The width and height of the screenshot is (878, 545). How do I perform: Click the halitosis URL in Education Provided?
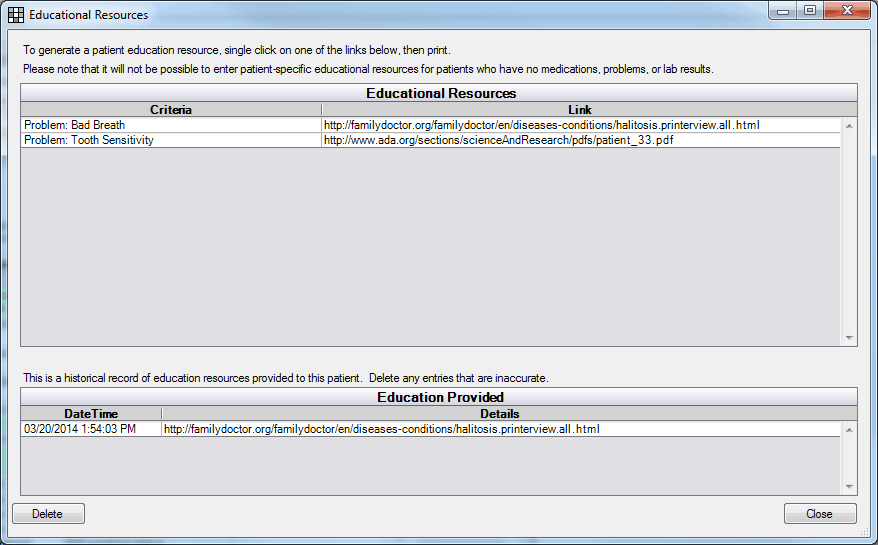pyautogui.click(x=381, y=429)
